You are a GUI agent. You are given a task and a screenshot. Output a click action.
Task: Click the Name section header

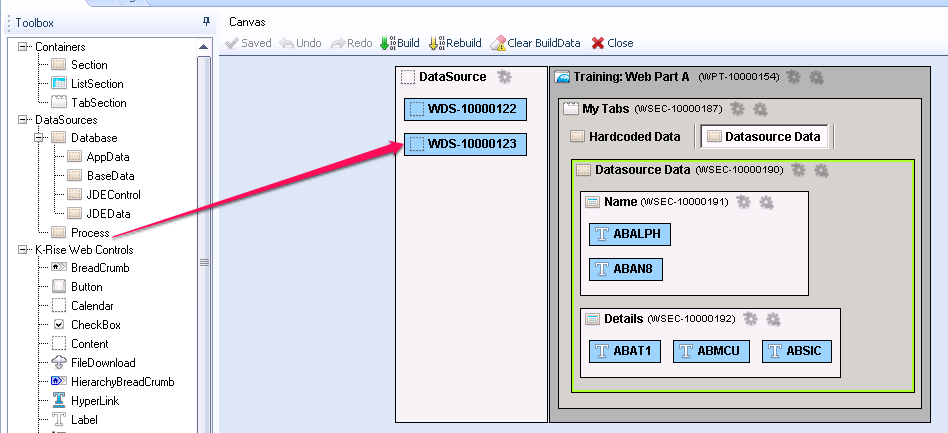[x=620, y=201]
